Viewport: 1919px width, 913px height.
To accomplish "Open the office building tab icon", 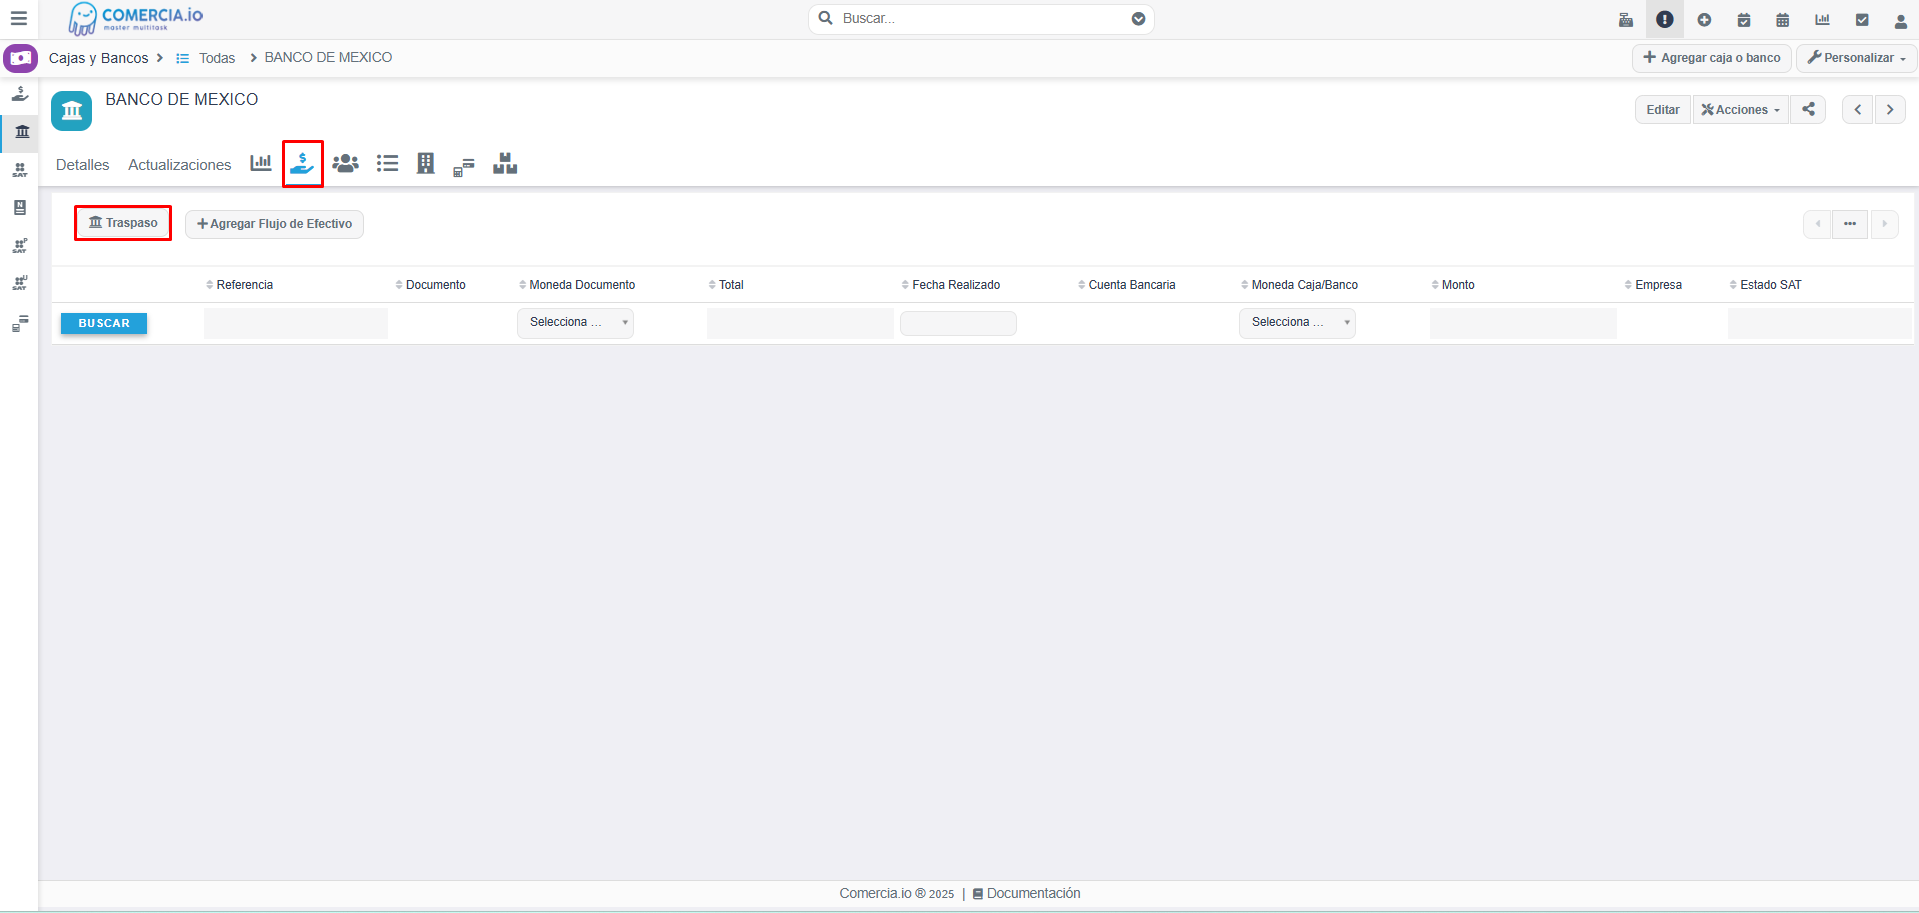I will point(426,163).
